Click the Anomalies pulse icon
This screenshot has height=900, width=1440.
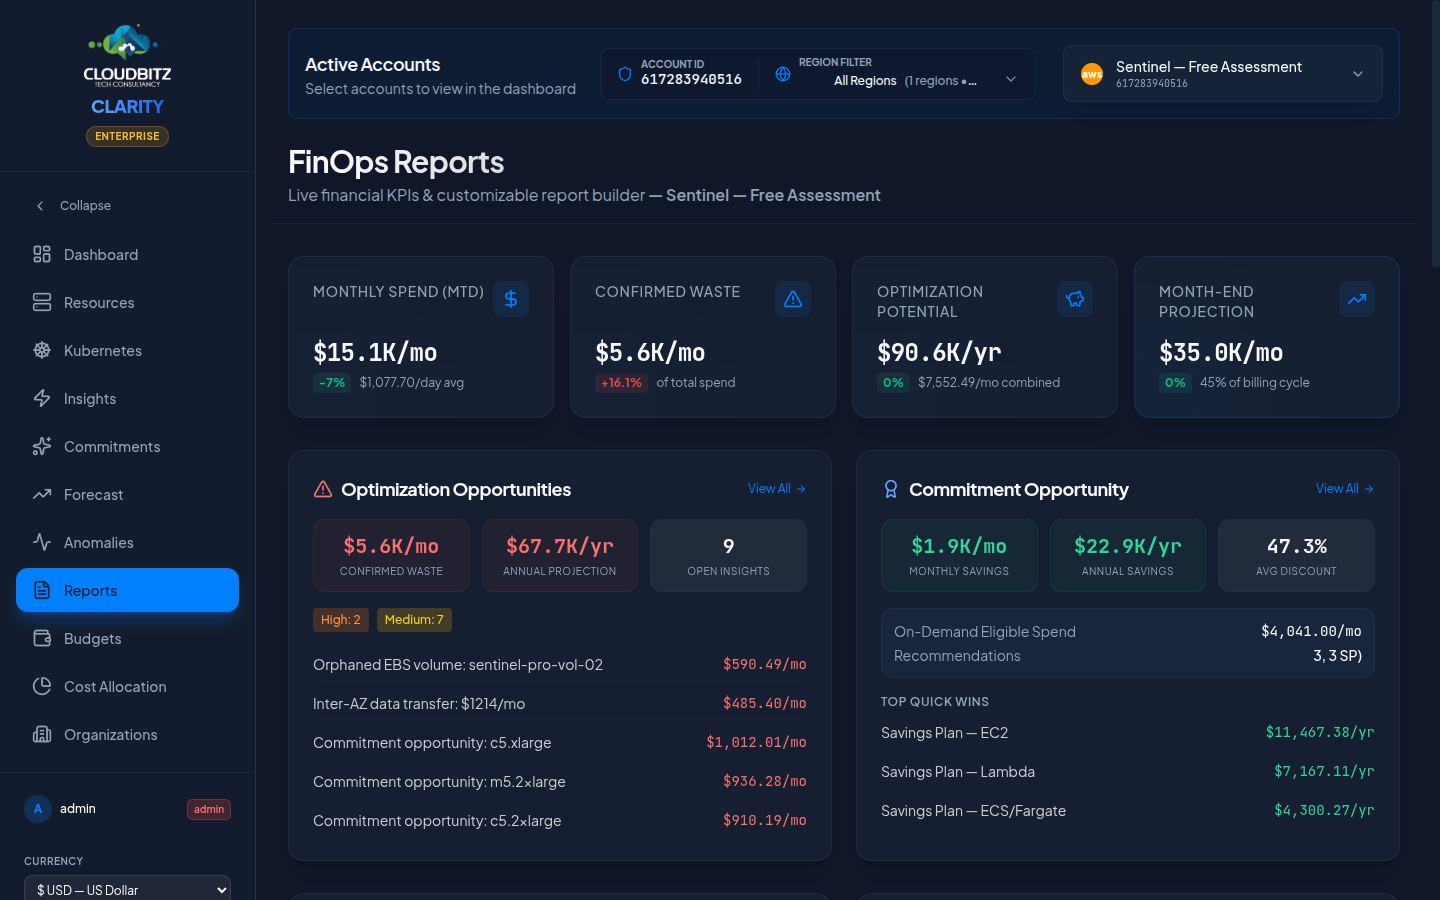click(42, 542)
